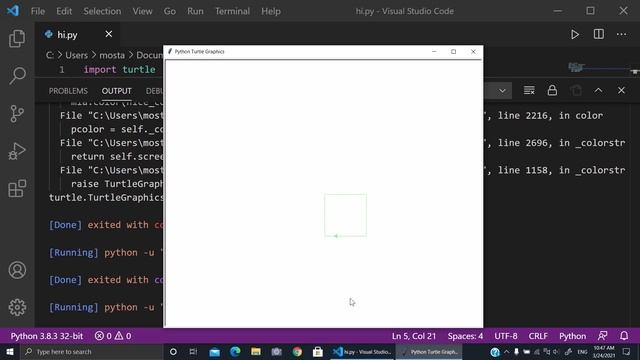Switch to Visual Studio Code taskbar button

(362, 351)
